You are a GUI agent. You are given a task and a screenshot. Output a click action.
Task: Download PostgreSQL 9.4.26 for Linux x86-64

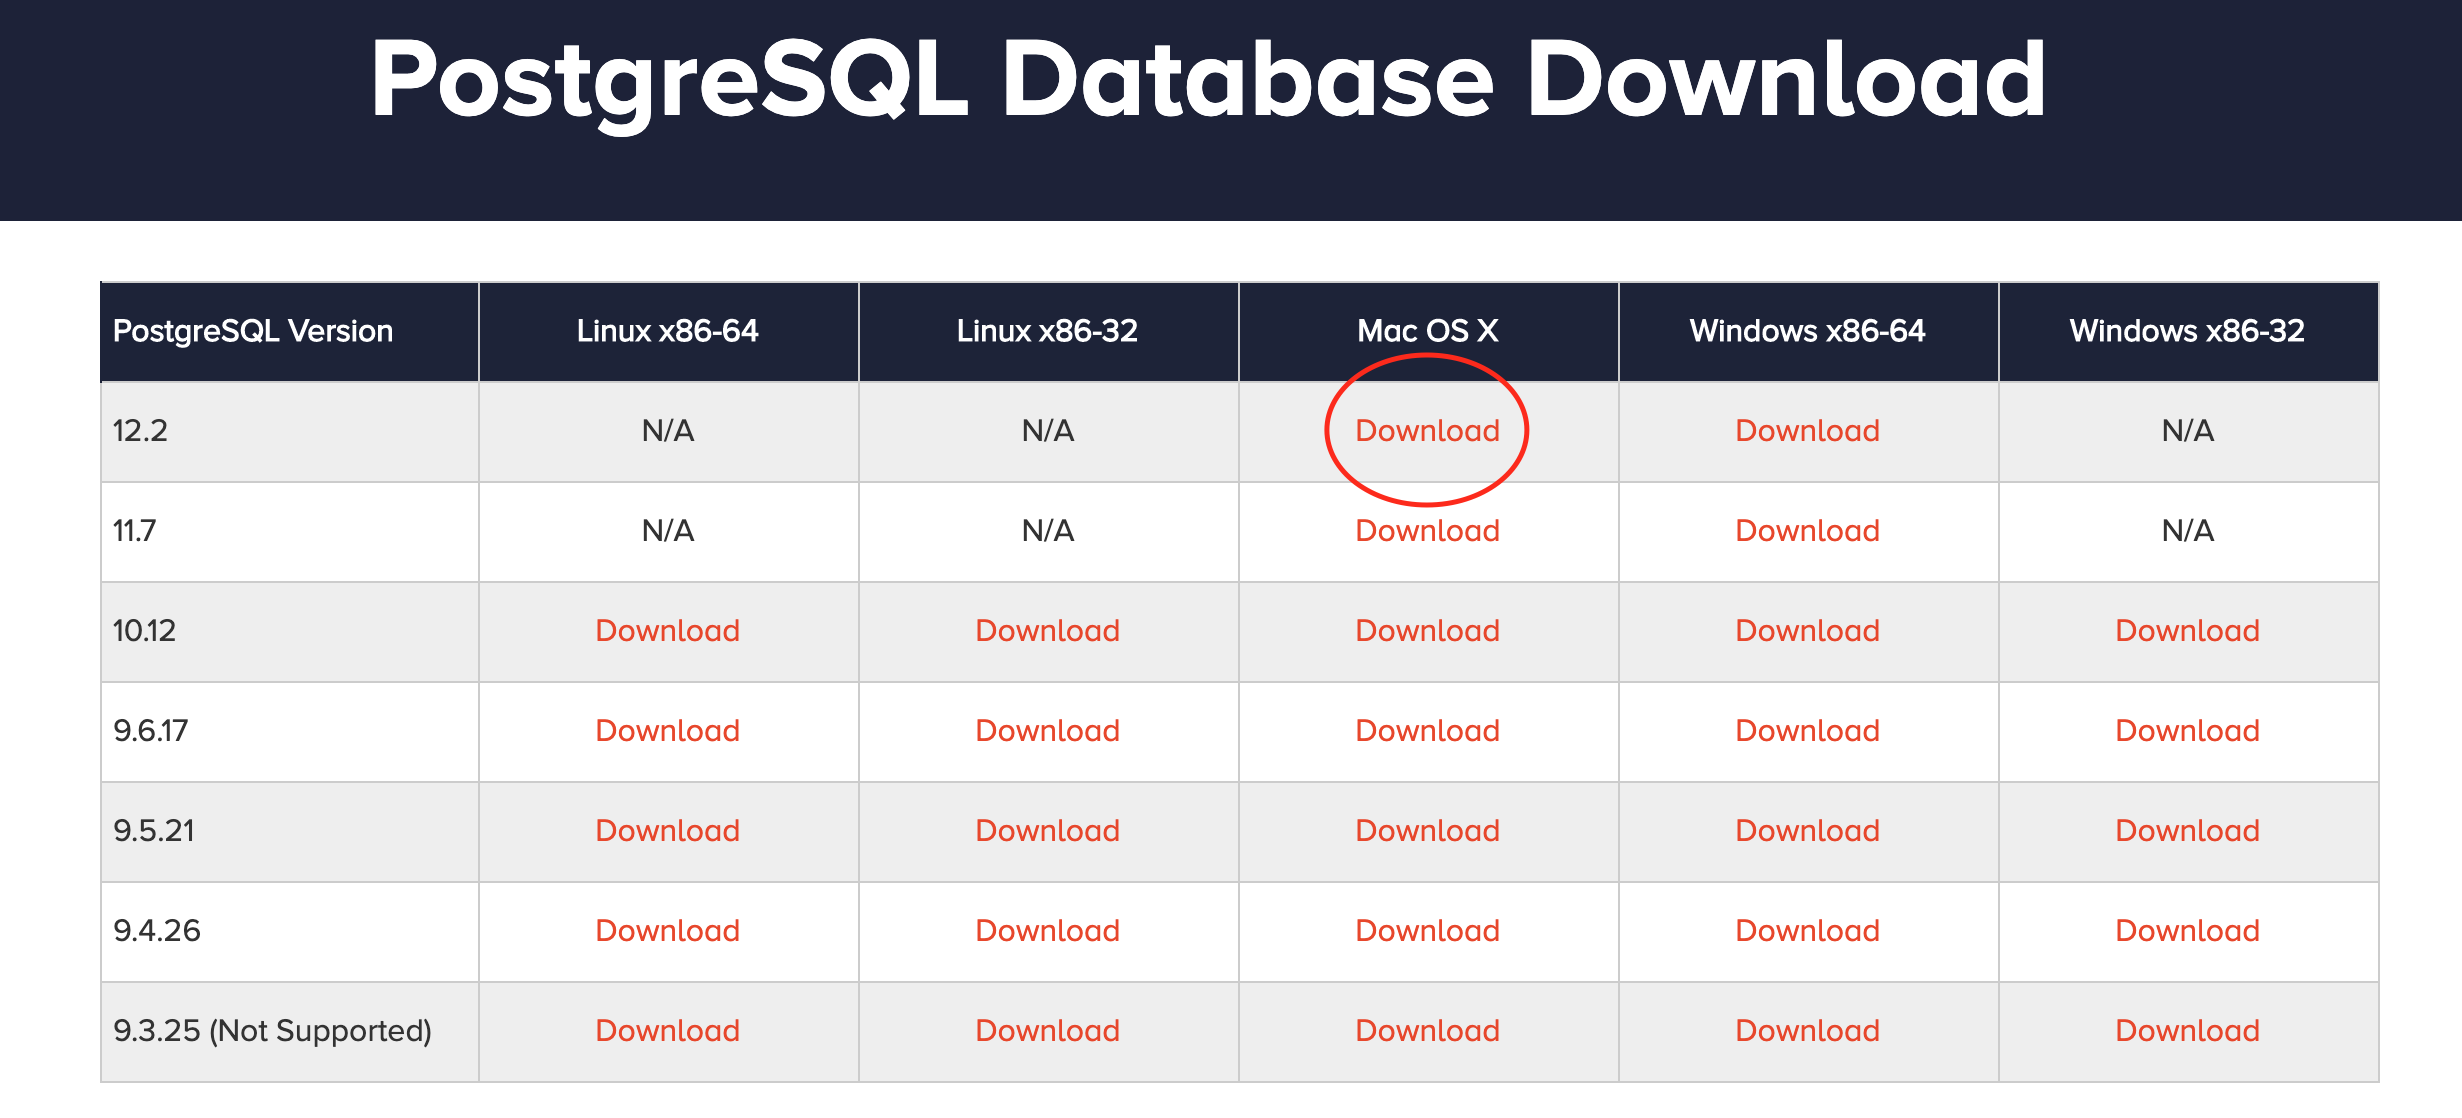[x=667, y=931]
